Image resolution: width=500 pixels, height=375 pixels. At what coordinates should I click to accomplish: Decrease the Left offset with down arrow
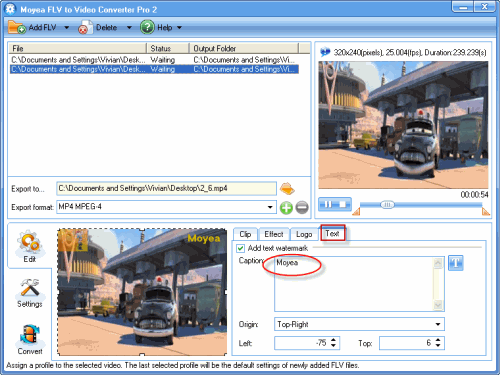(x=333, y=346)
